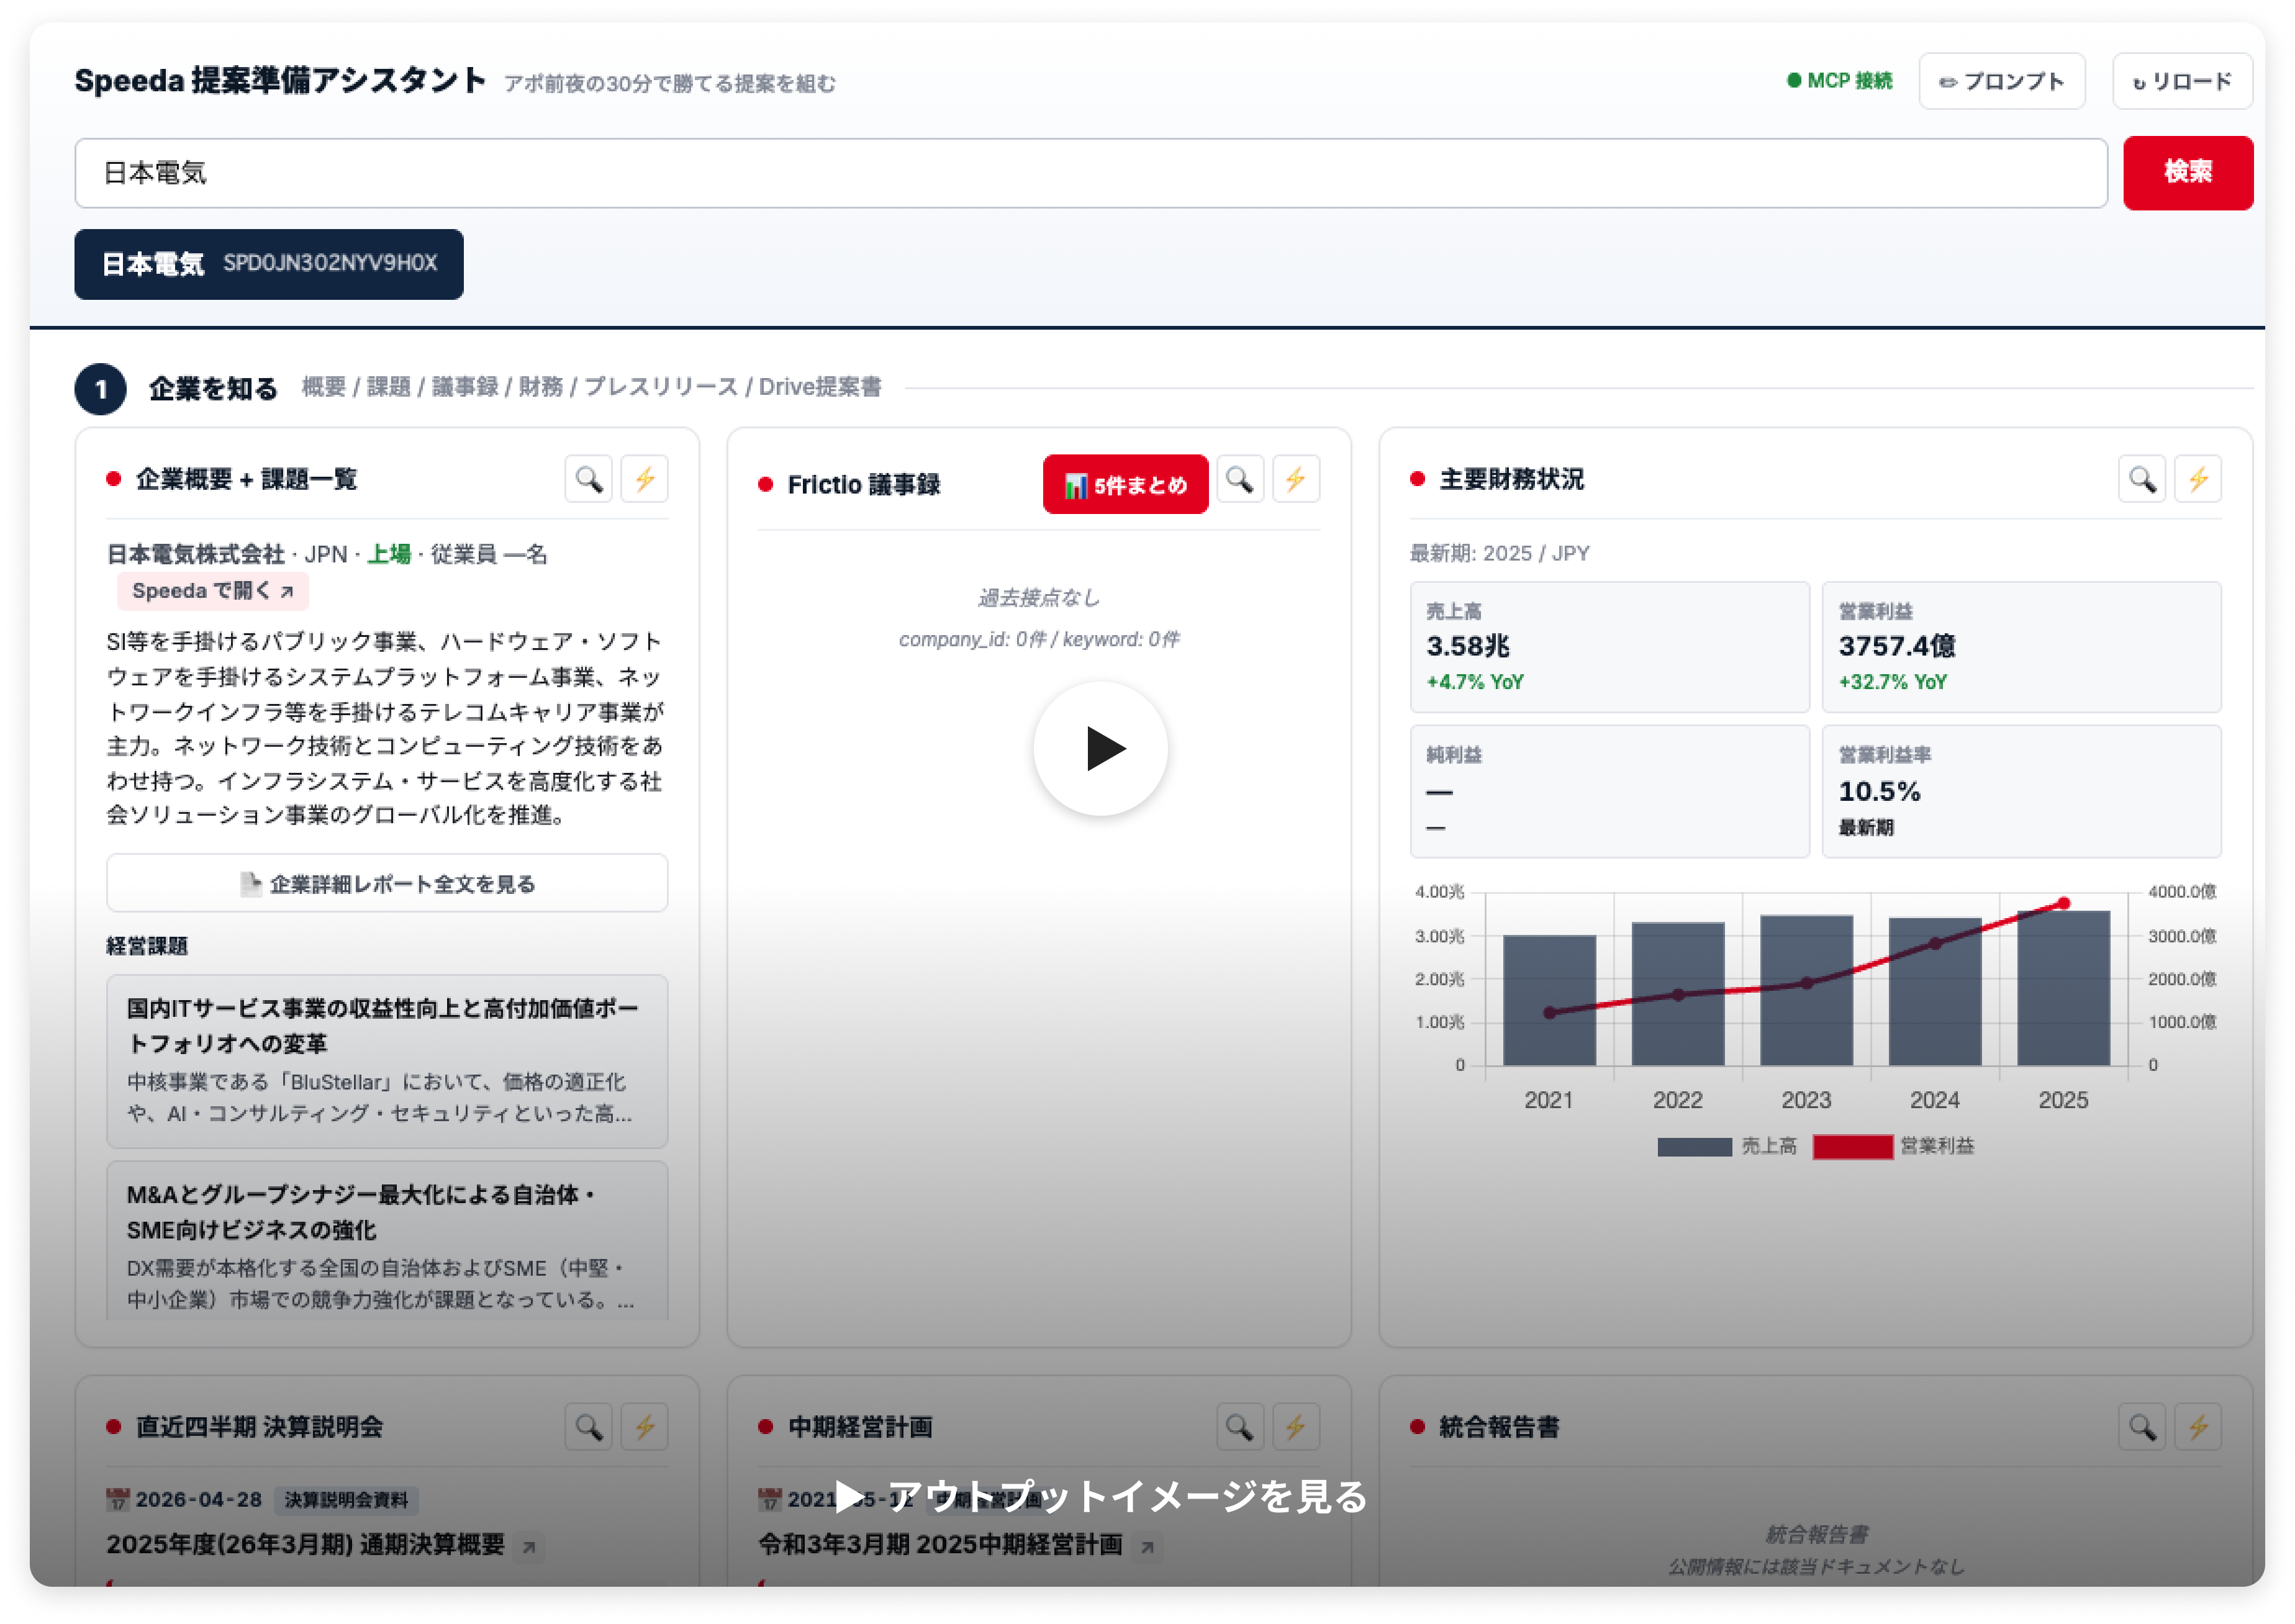Click the 2025 bar in revenue chart
The image size is (2295, 1624).
tap(2063, 988)
